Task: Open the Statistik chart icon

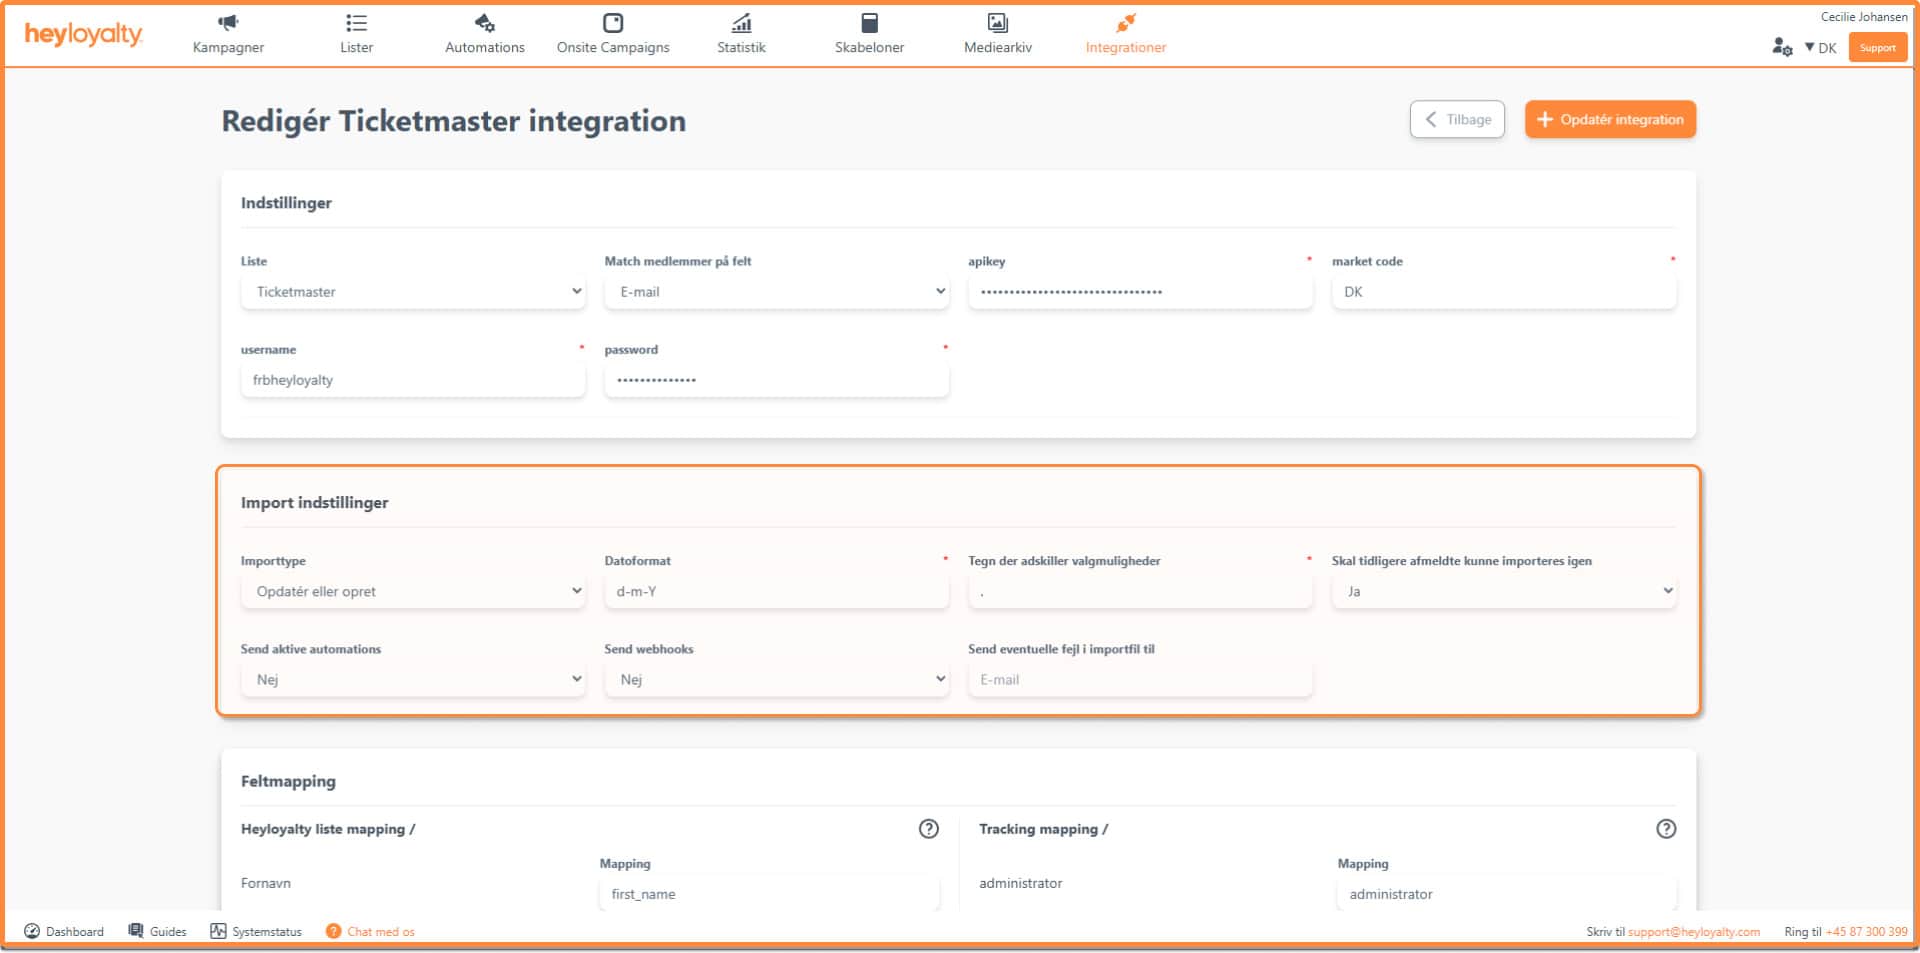Action: point(741,23)
